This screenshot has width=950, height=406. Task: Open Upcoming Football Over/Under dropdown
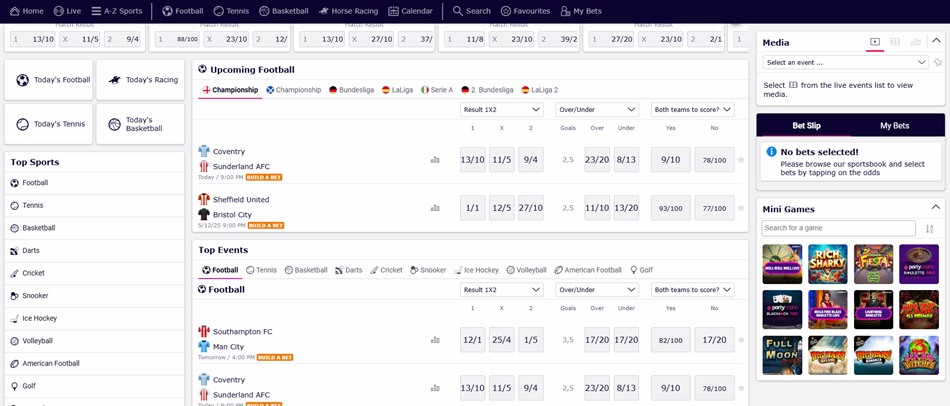click(x=597, y=110)
